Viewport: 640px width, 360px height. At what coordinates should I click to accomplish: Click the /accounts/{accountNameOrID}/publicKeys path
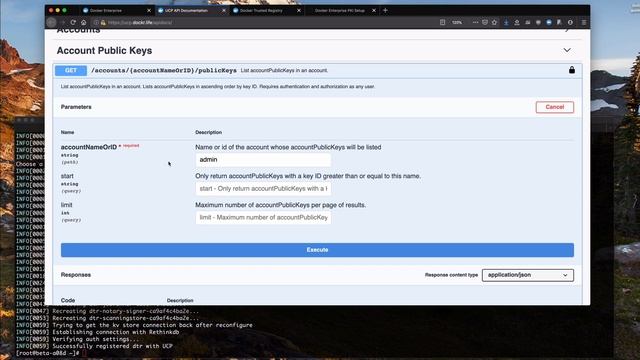164,70
